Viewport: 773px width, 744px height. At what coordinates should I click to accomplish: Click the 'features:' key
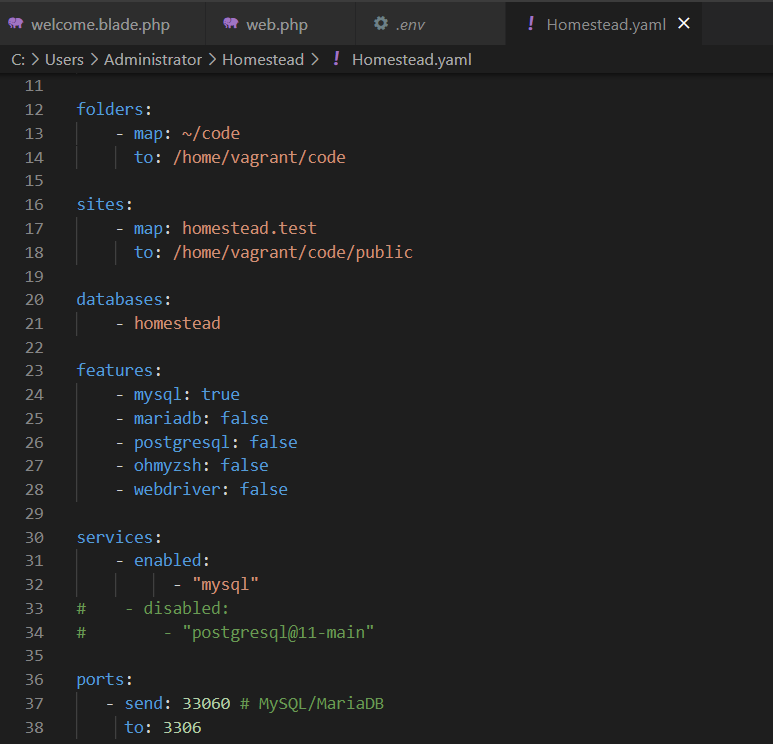119,371
